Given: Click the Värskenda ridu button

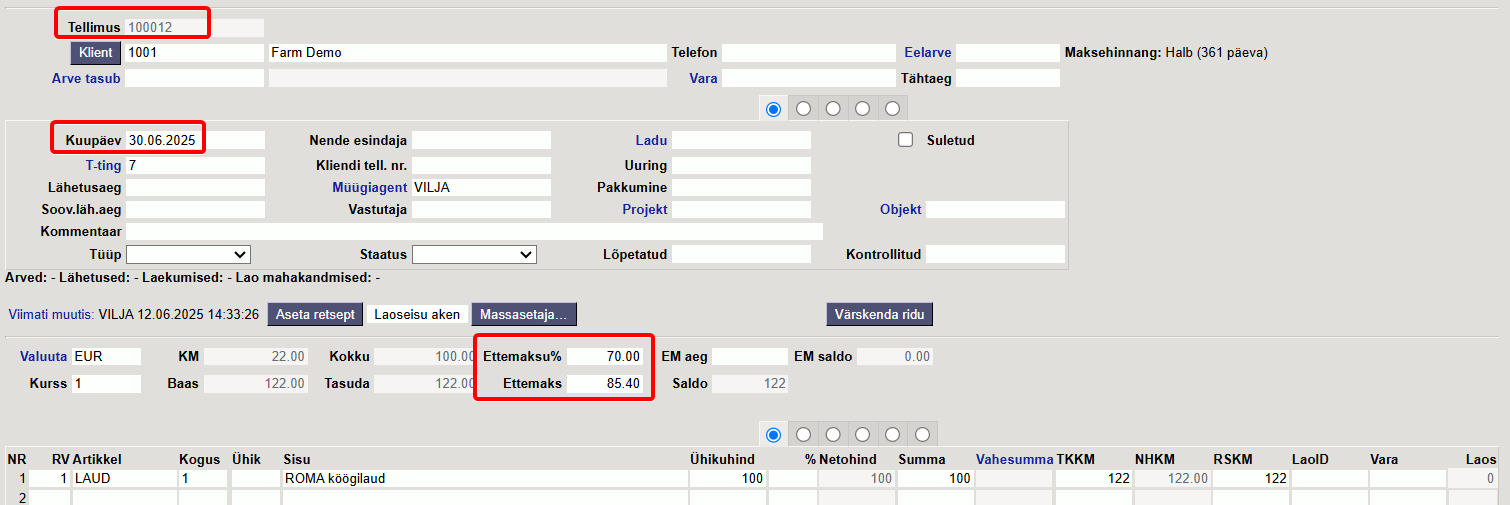Looking at the screenshot, I should click(879, 314).
